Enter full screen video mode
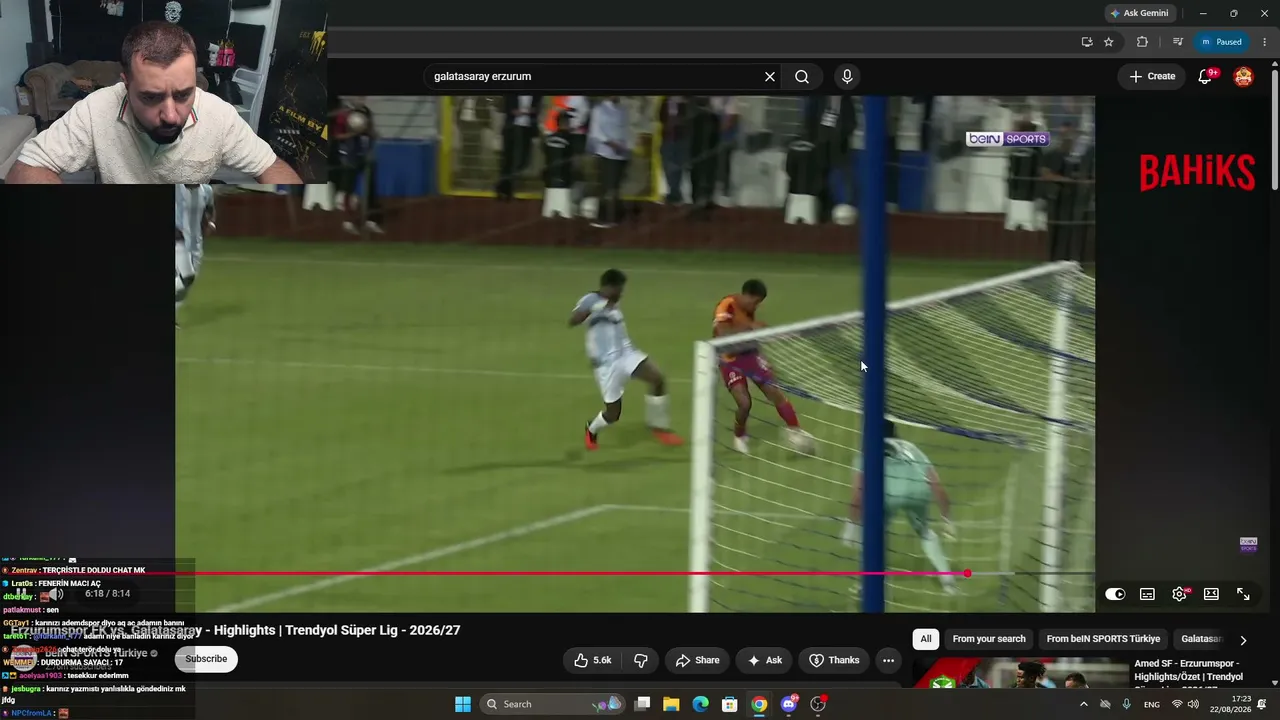Image resolution: width=1280 pixels, height=720 pixels. tap(1243, 594)
